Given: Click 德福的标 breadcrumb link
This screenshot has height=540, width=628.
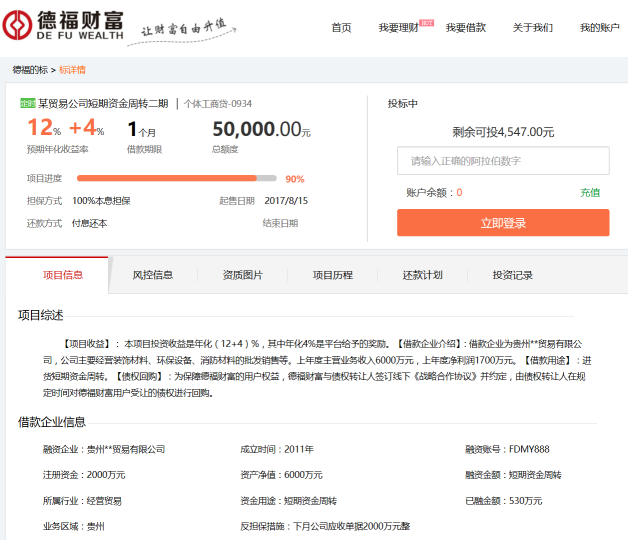Looking at the screenshot, I should pos(30,70).
